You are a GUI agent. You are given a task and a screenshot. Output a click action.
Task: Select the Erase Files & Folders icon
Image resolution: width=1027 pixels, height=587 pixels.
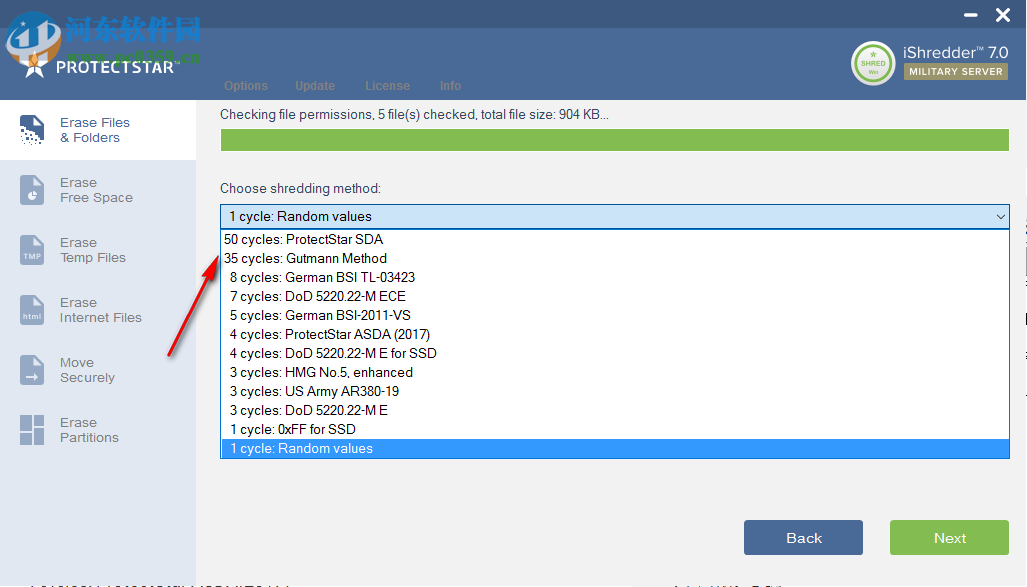pyautogui.click(x=31, y=130)
